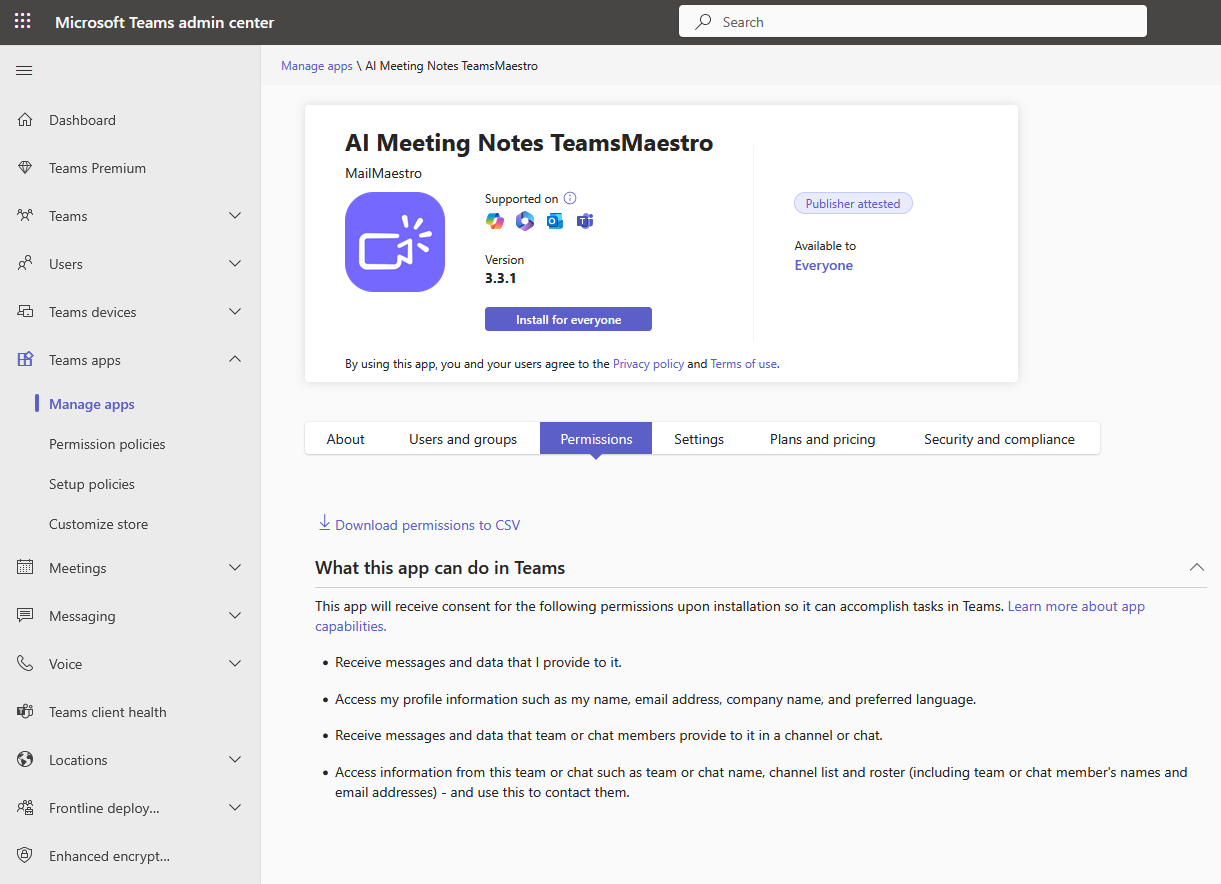Expand the Voice section chevron
Viewport: 1221px width, 884px height.
tap(235, 664)
